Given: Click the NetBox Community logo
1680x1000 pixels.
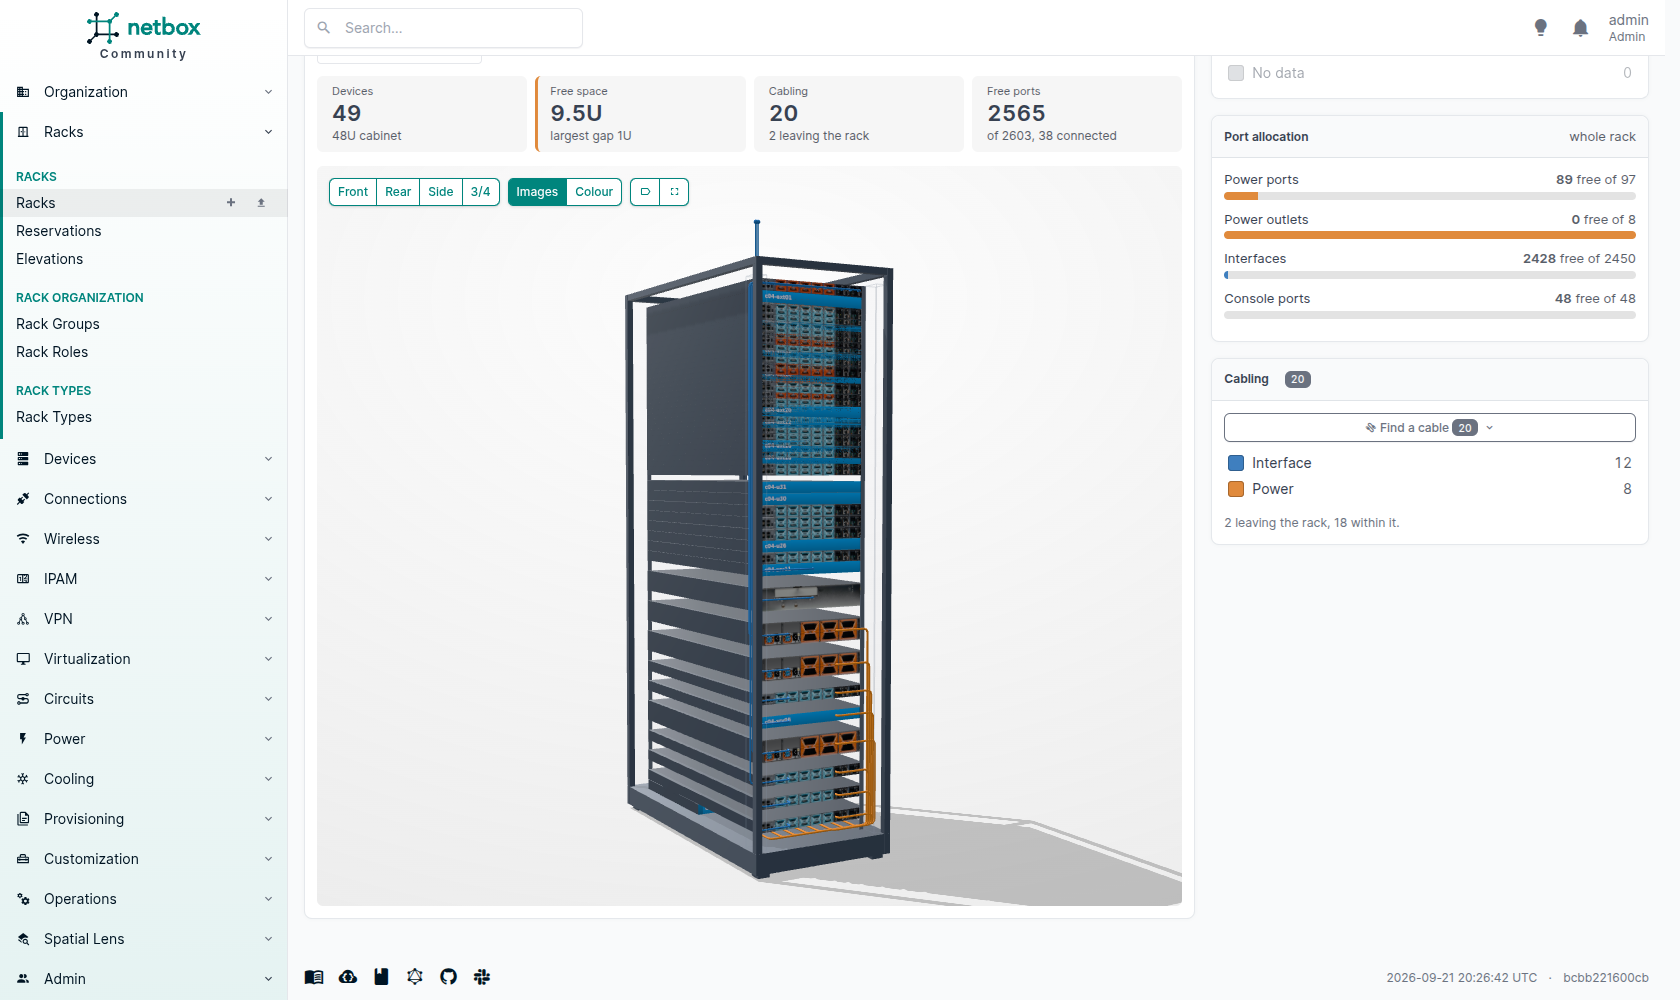Looking at the screenshot, I should click(x=143, y=36).
